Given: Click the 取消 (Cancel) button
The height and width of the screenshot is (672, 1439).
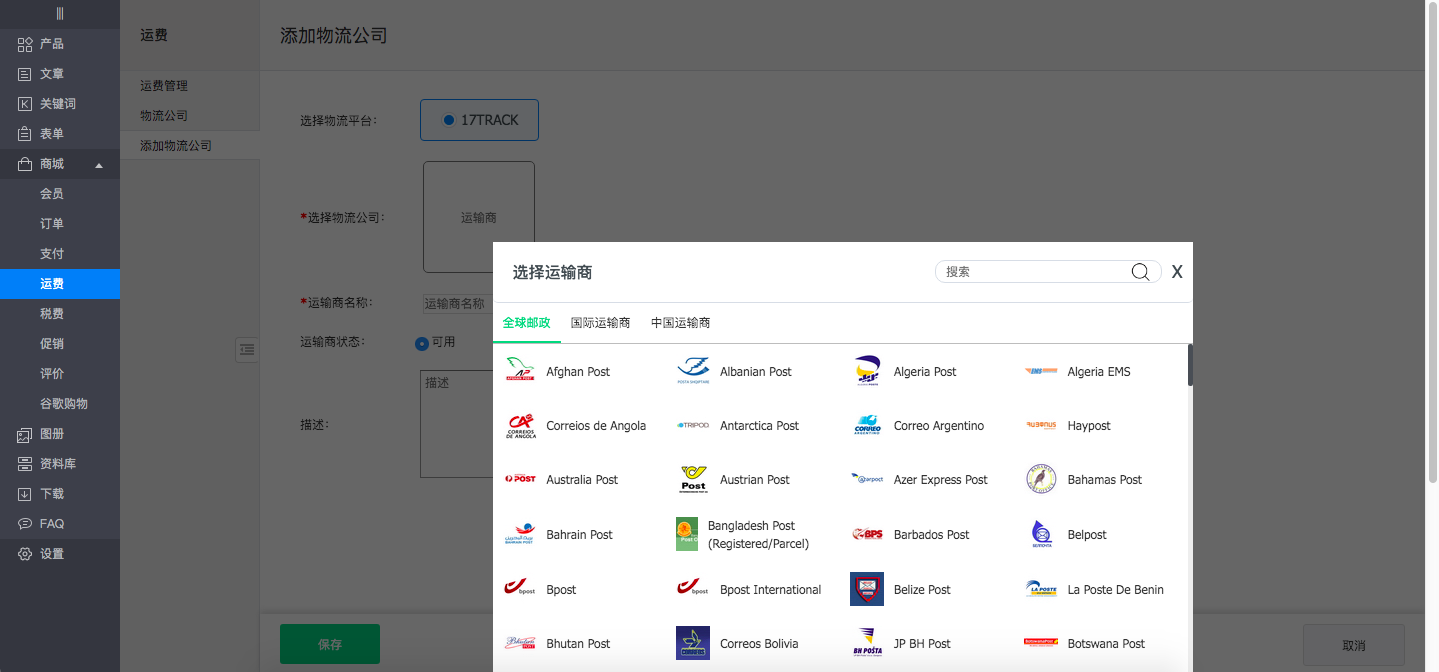Looking at the screenshot, I should coord(1353,644).
